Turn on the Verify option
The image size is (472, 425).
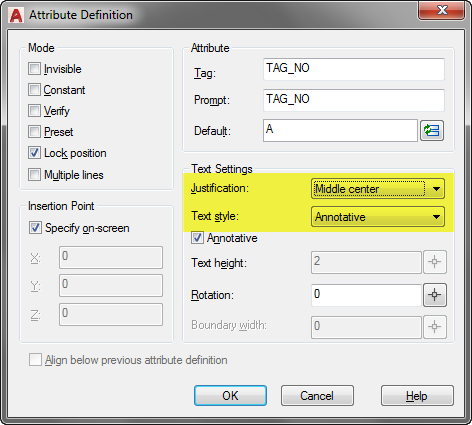point(34,111)
